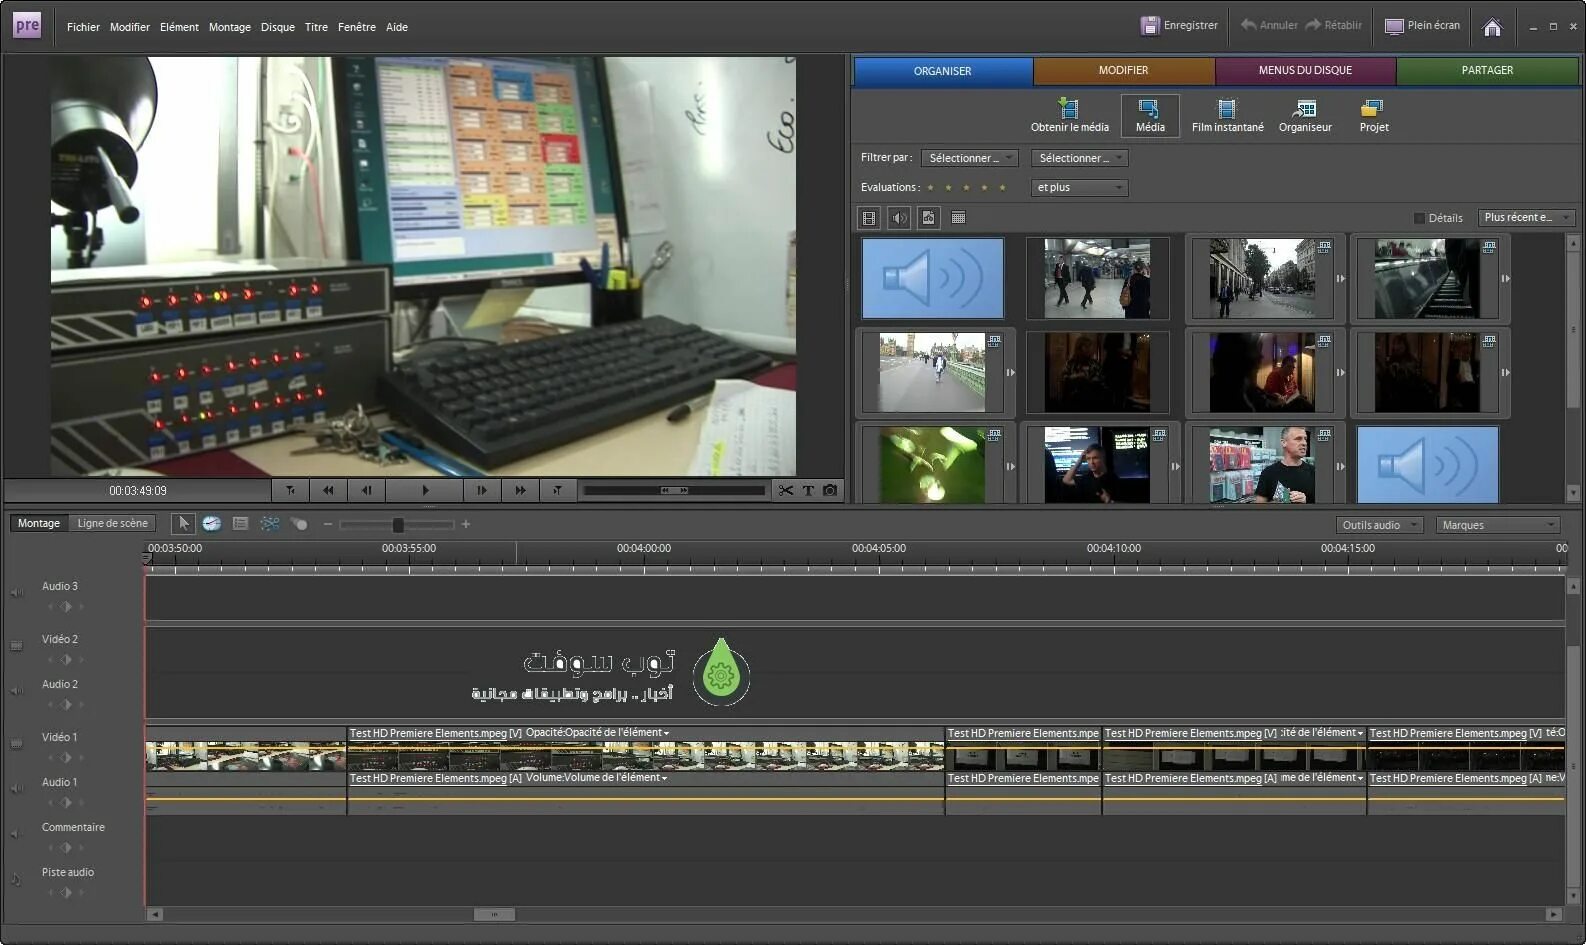
Task: Click the smart trim icon in timeline toolbar
Action: pyautogui.click(x=270, y=523)
